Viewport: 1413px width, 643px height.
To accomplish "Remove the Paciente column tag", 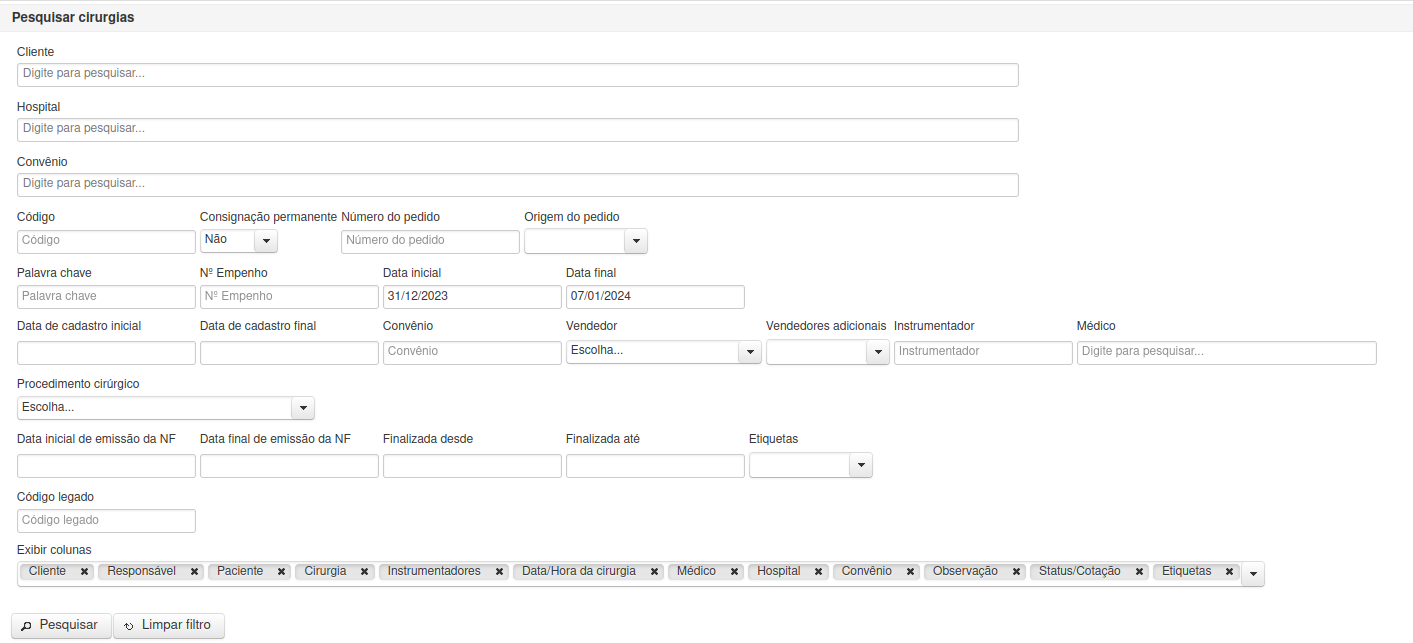I will point(282,572).
